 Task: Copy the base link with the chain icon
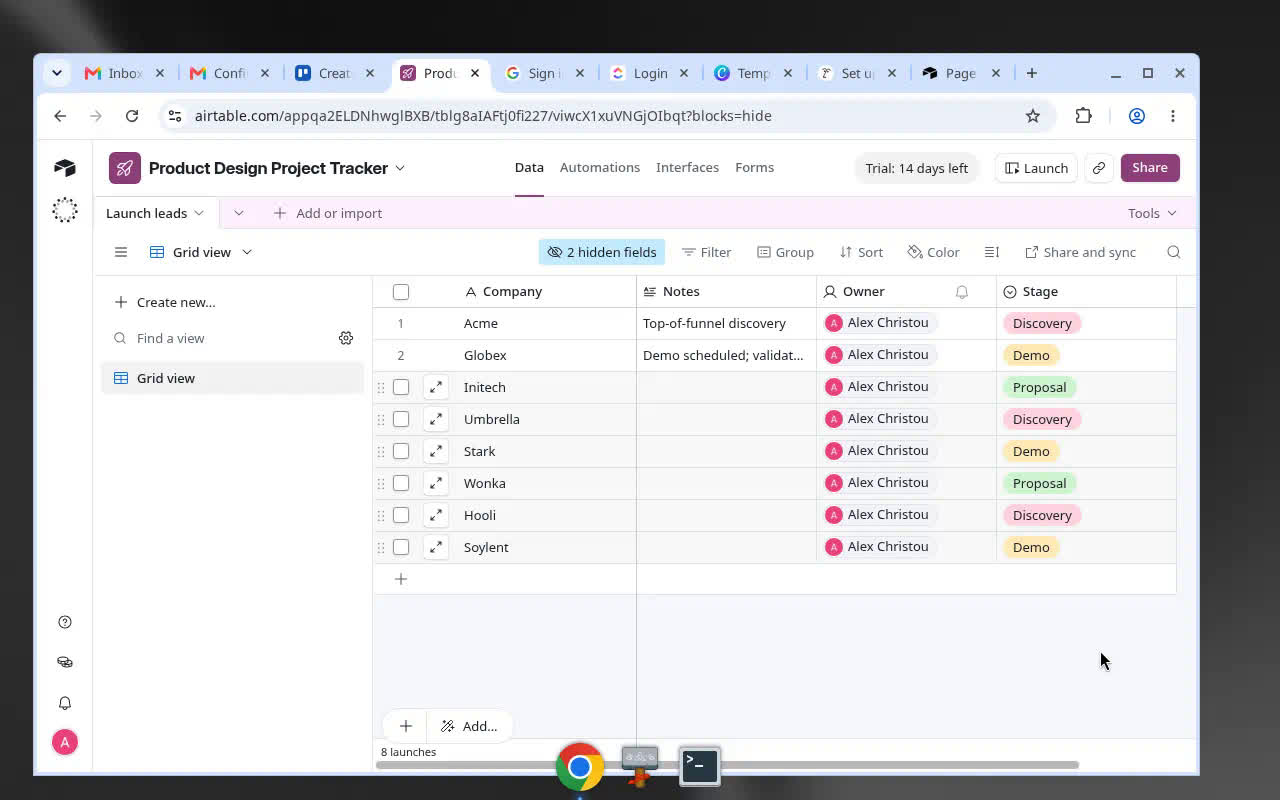point(1099,168)
